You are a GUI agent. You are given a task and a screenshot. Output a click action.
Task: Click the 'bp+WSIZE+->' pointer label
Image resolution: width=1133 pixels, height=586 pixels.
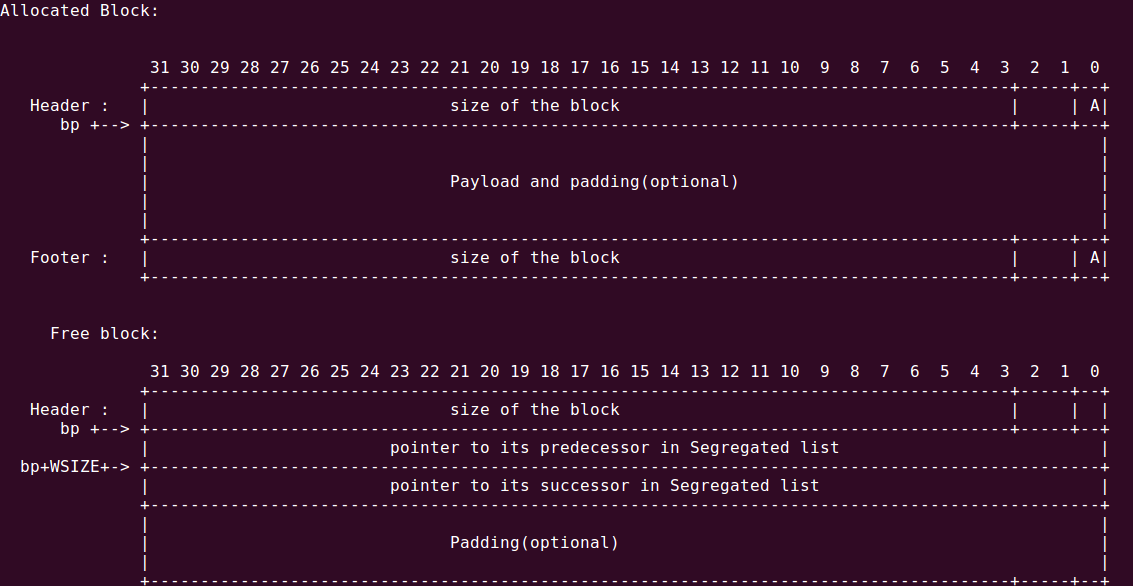click(x=75, y=467)
